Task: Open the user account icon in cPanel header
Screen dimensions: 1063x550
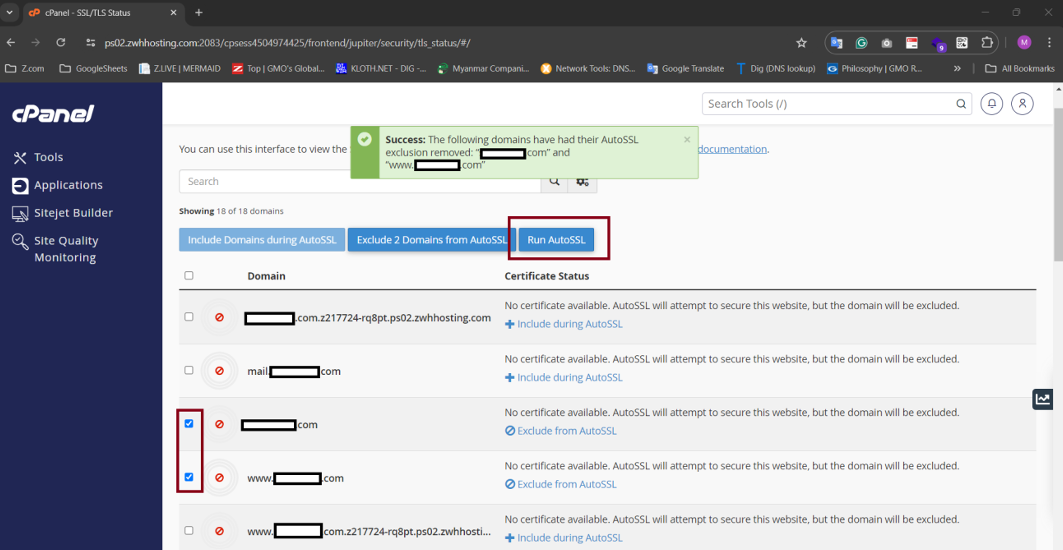Action: pyautogui.click(x=1022, y=104)
